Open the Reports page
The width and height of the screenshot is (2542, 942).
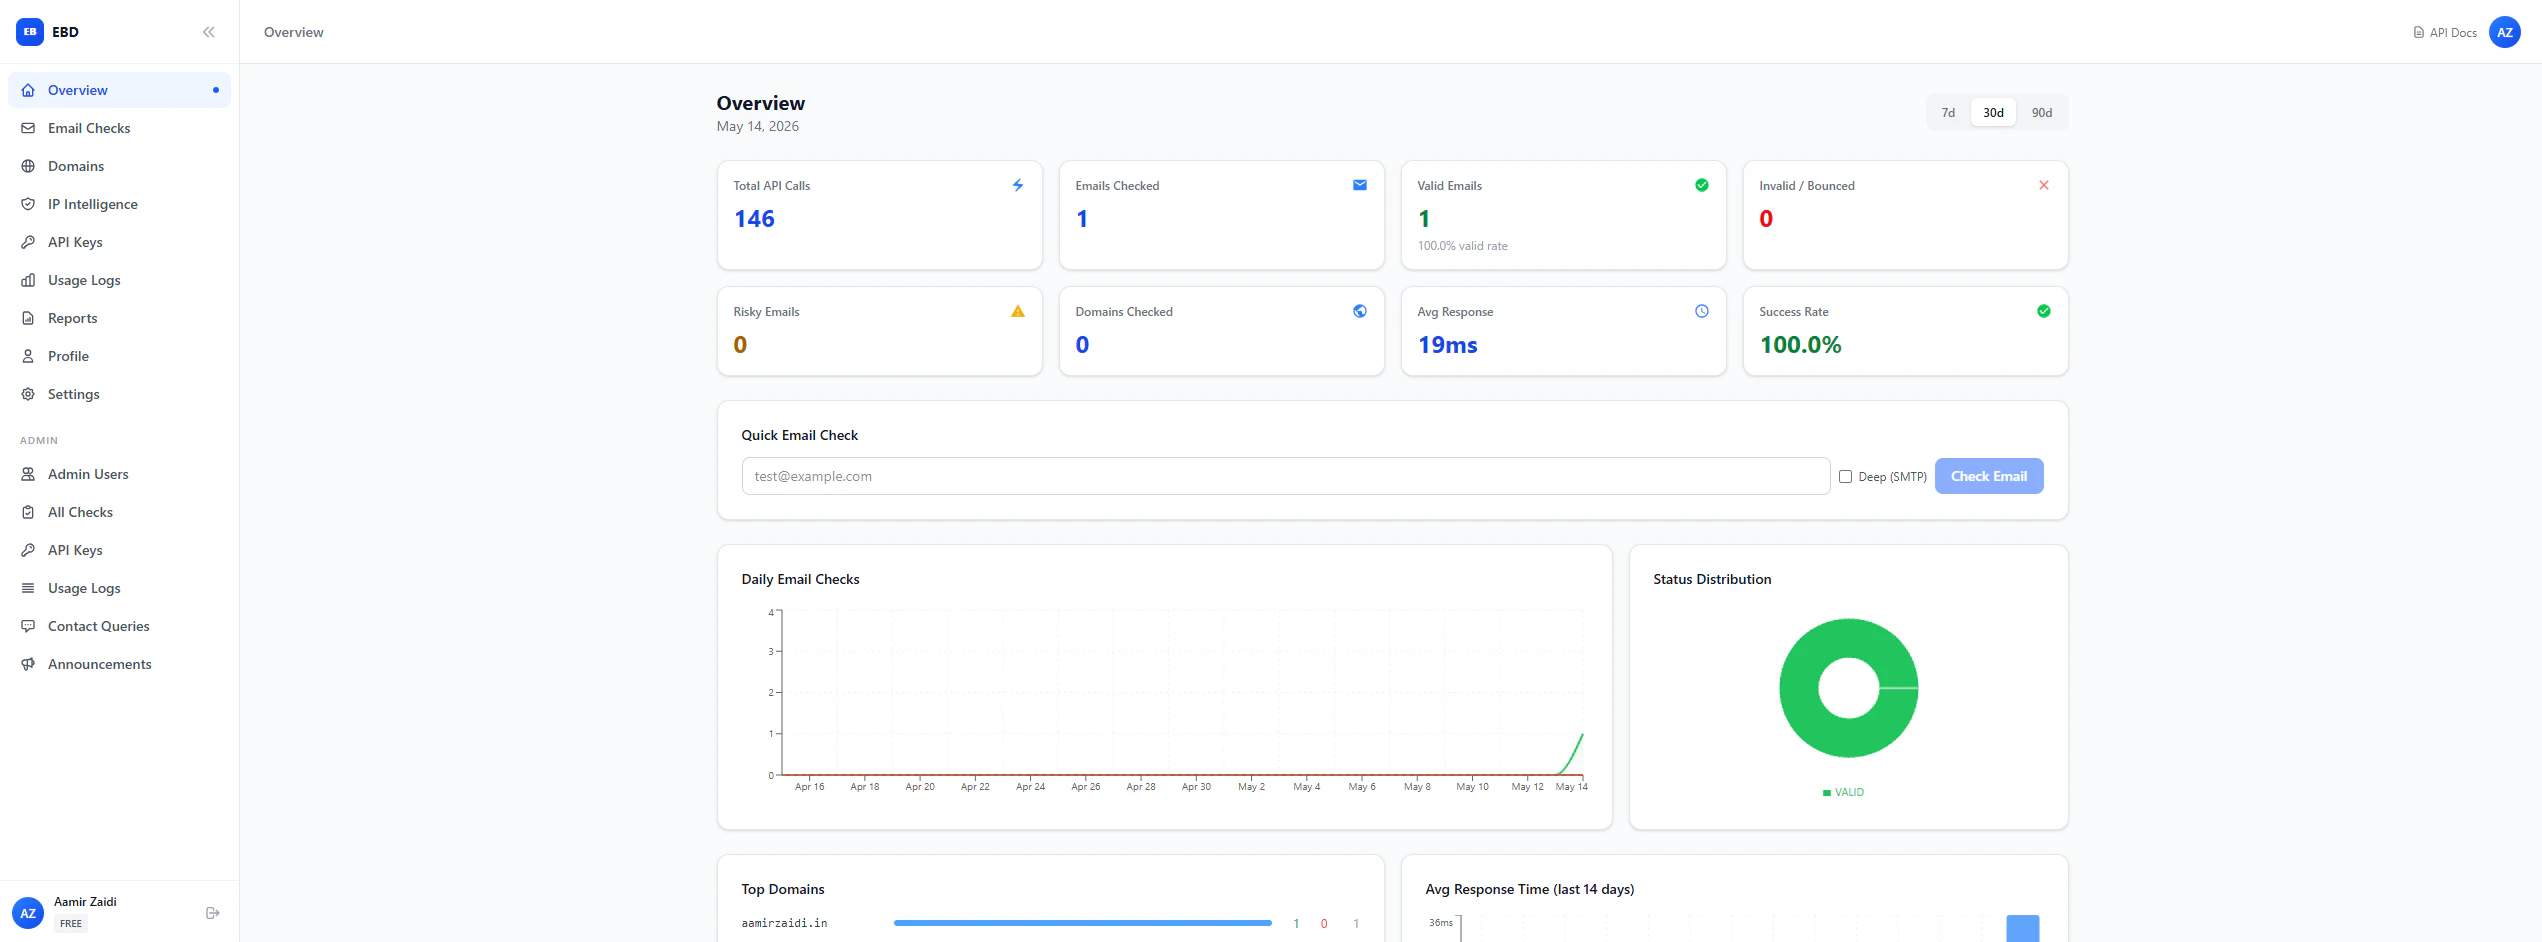119,318
